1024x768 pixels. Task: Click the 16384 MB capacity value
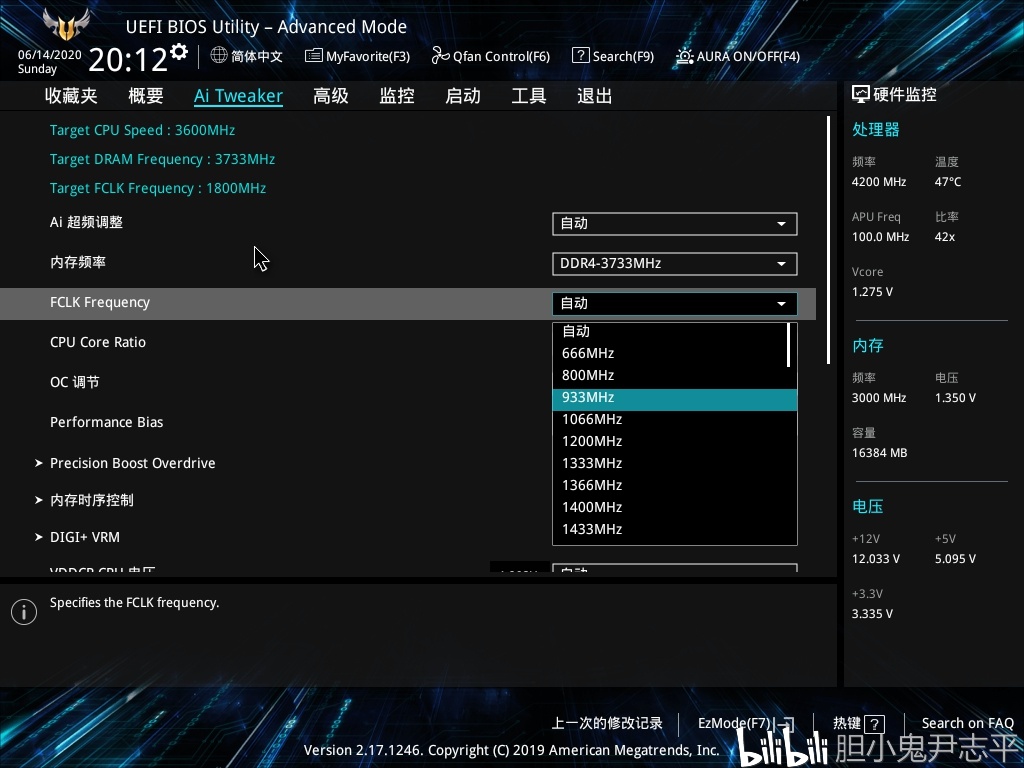[x=879, y=453]
